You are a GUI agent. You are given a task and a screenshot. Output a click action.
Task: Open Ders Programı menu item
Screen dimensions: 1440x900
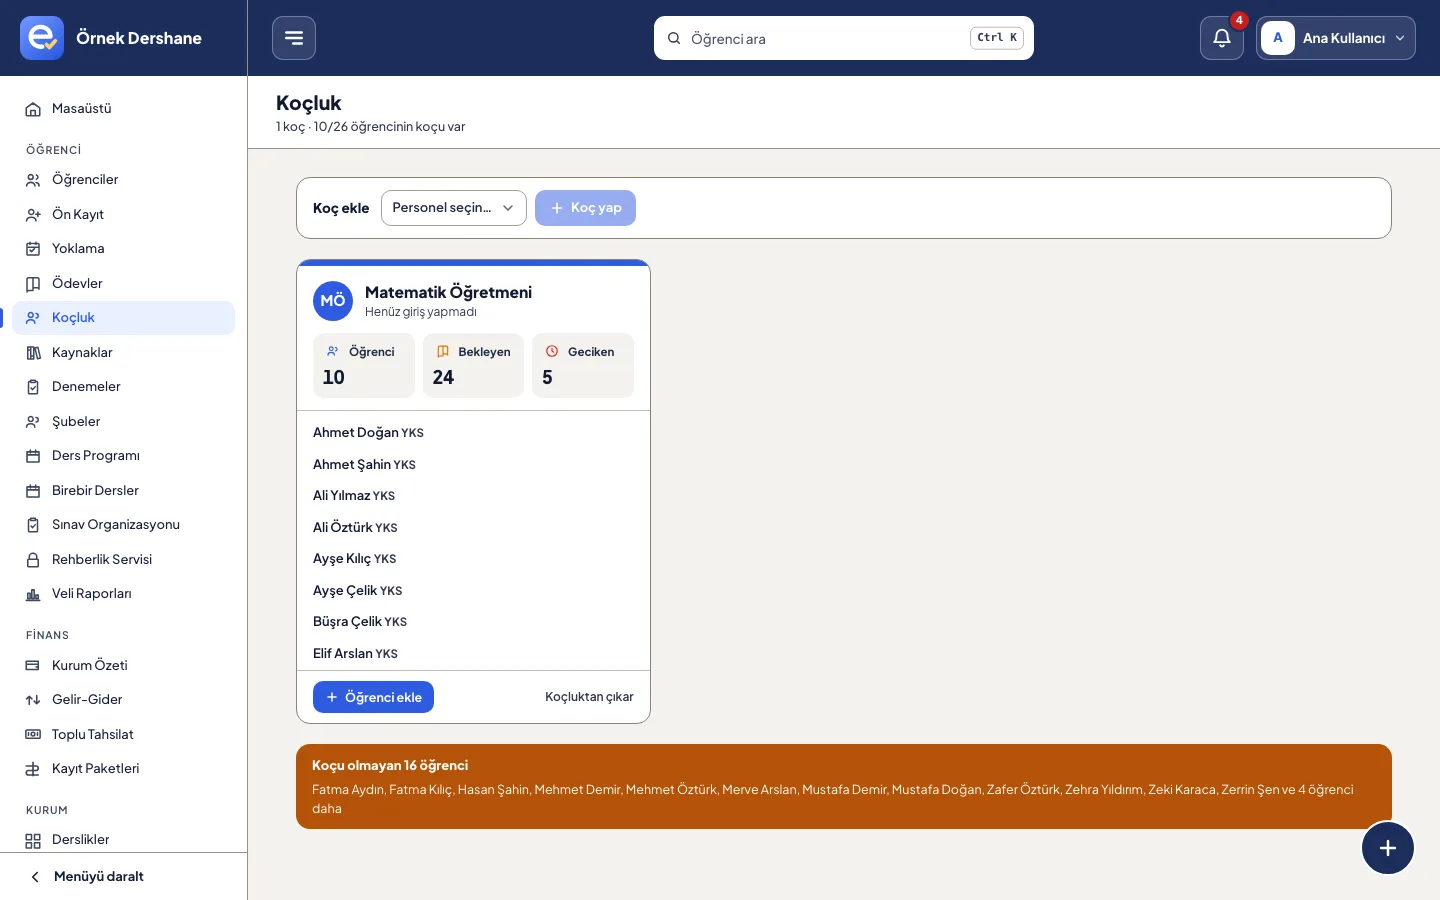point(124,456)
